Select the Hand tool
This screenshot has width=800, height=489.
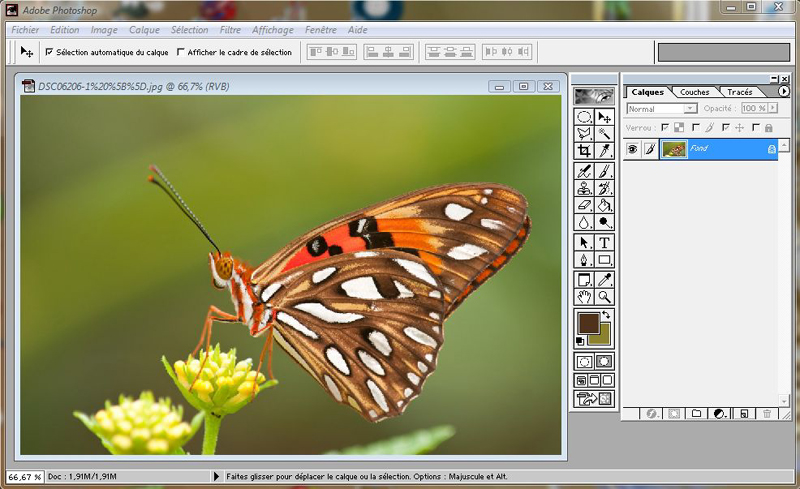point(584,297)
